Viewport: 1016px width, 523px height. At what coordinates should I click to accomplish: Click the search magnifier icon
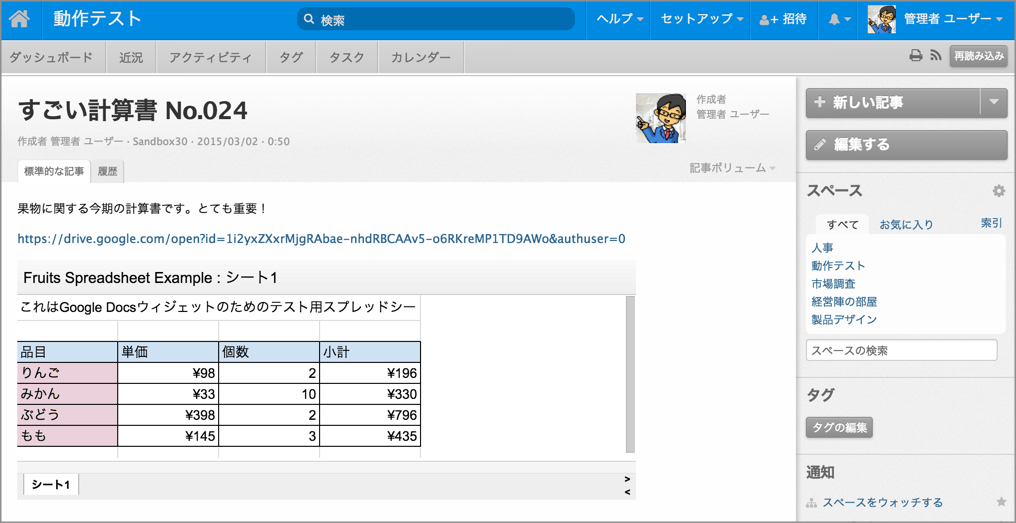[x=309, y=19]
